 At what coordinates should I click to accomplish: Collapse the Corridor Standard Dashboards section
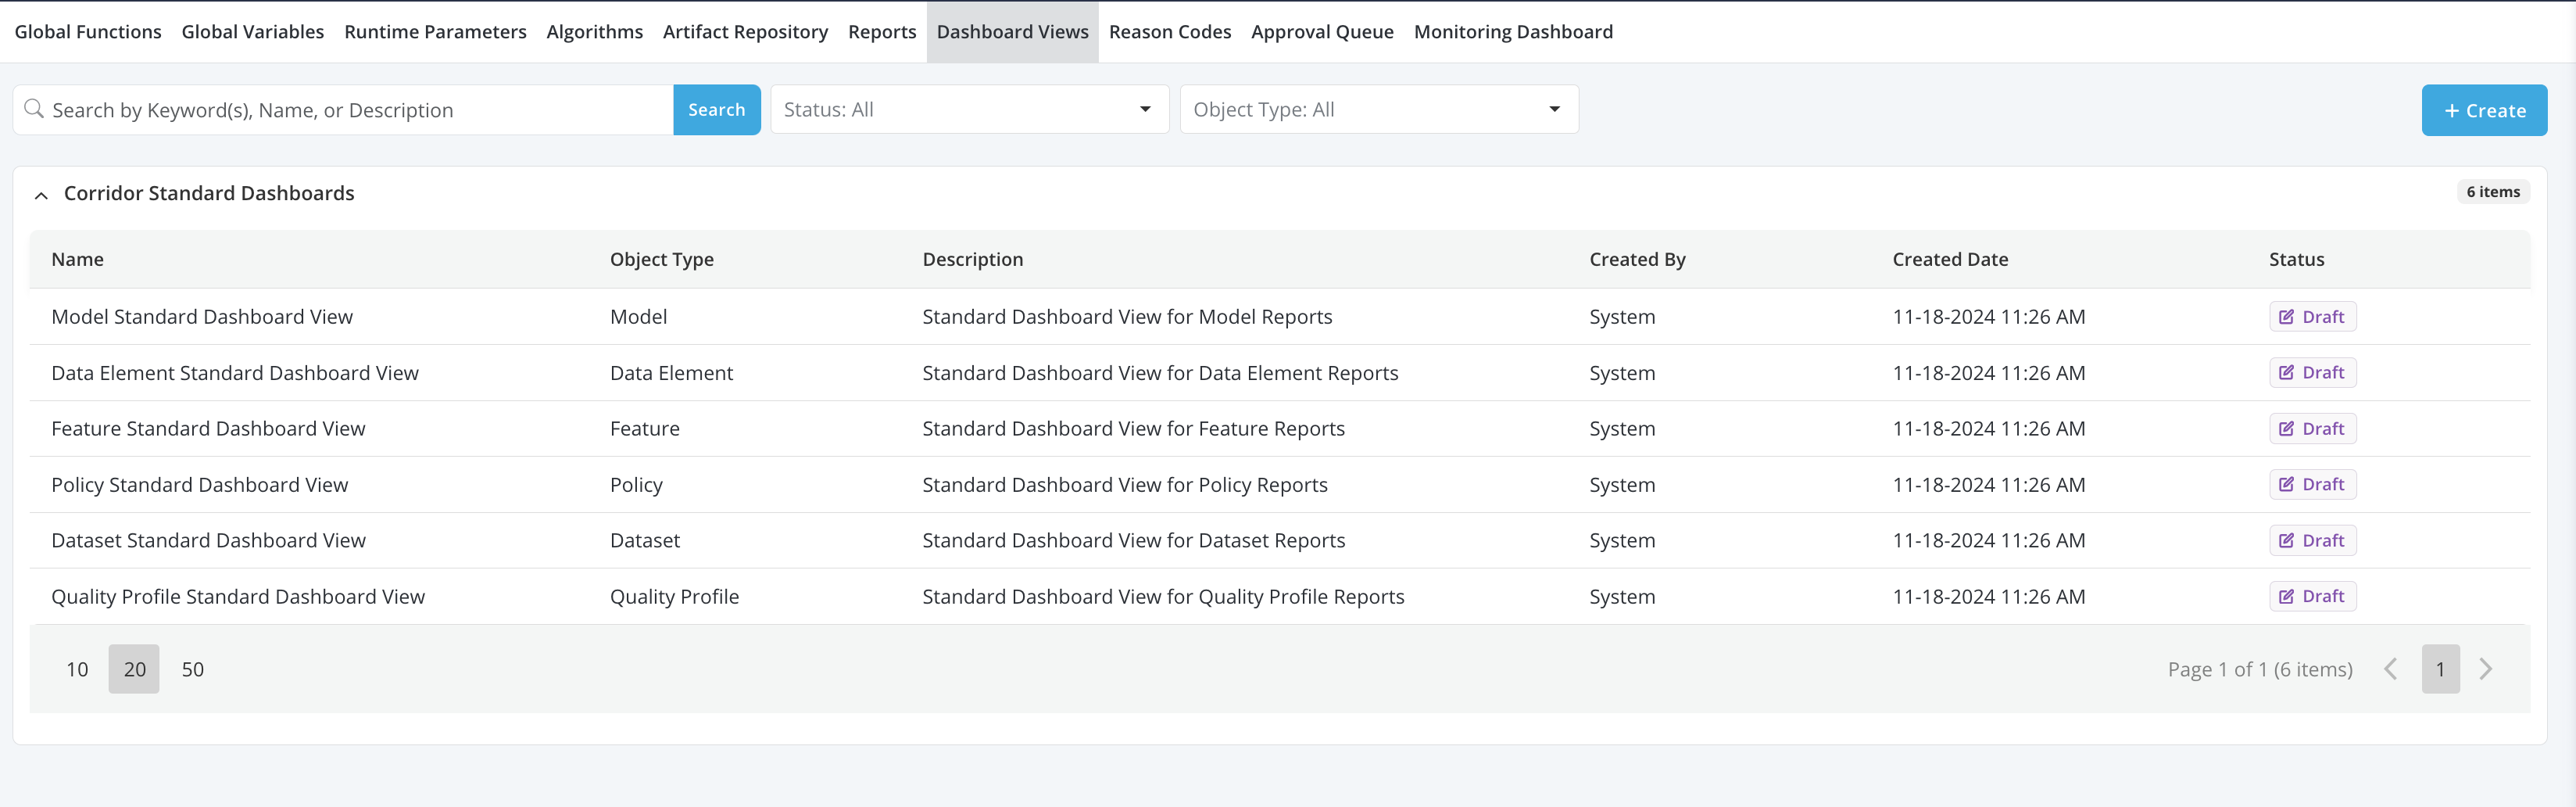[41, 195]
